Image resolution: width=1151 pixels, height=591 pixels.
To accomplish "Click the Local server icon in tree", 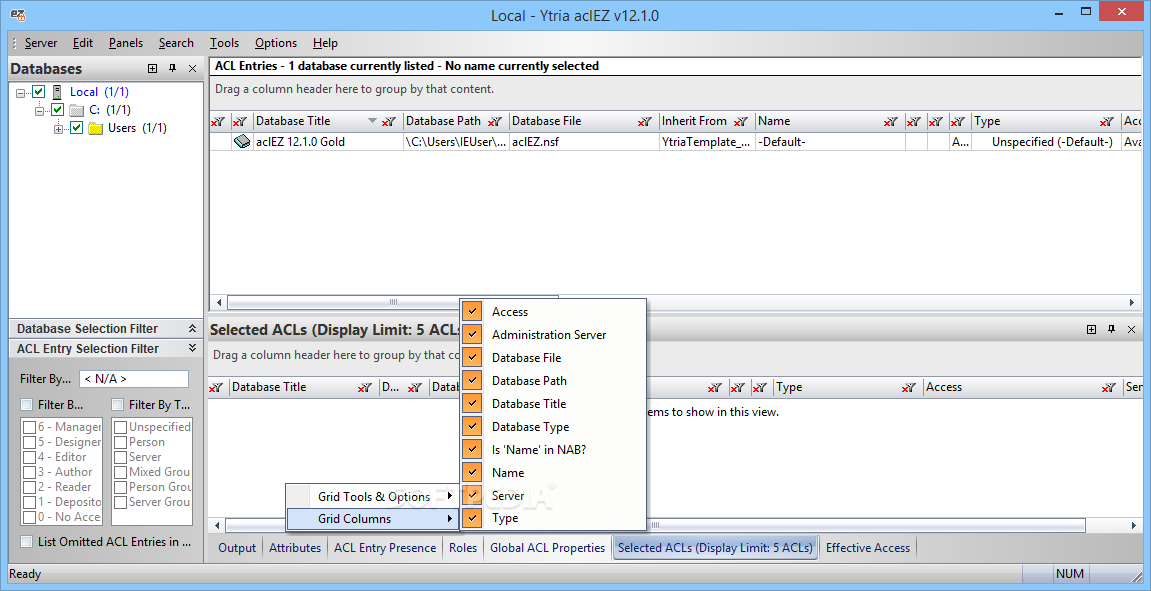I will click(x=57, y=92).
